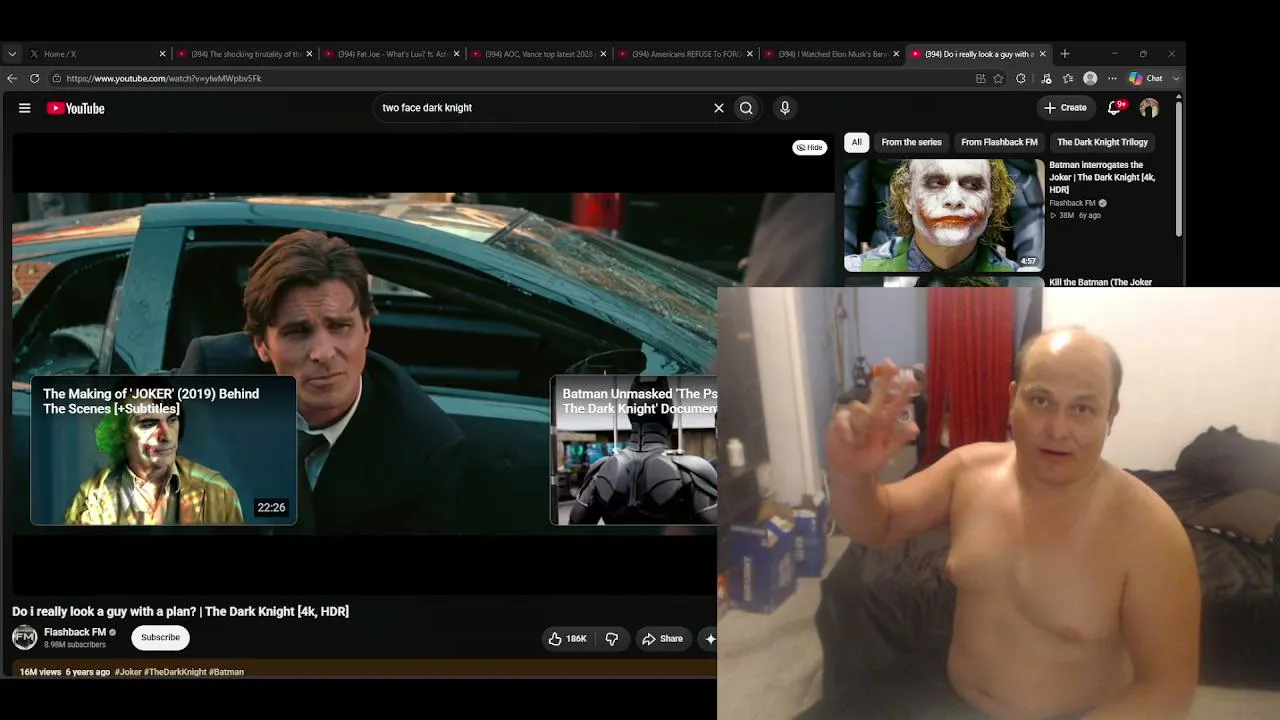Open the #Joker hashtag link

click(x=128, y=672)
